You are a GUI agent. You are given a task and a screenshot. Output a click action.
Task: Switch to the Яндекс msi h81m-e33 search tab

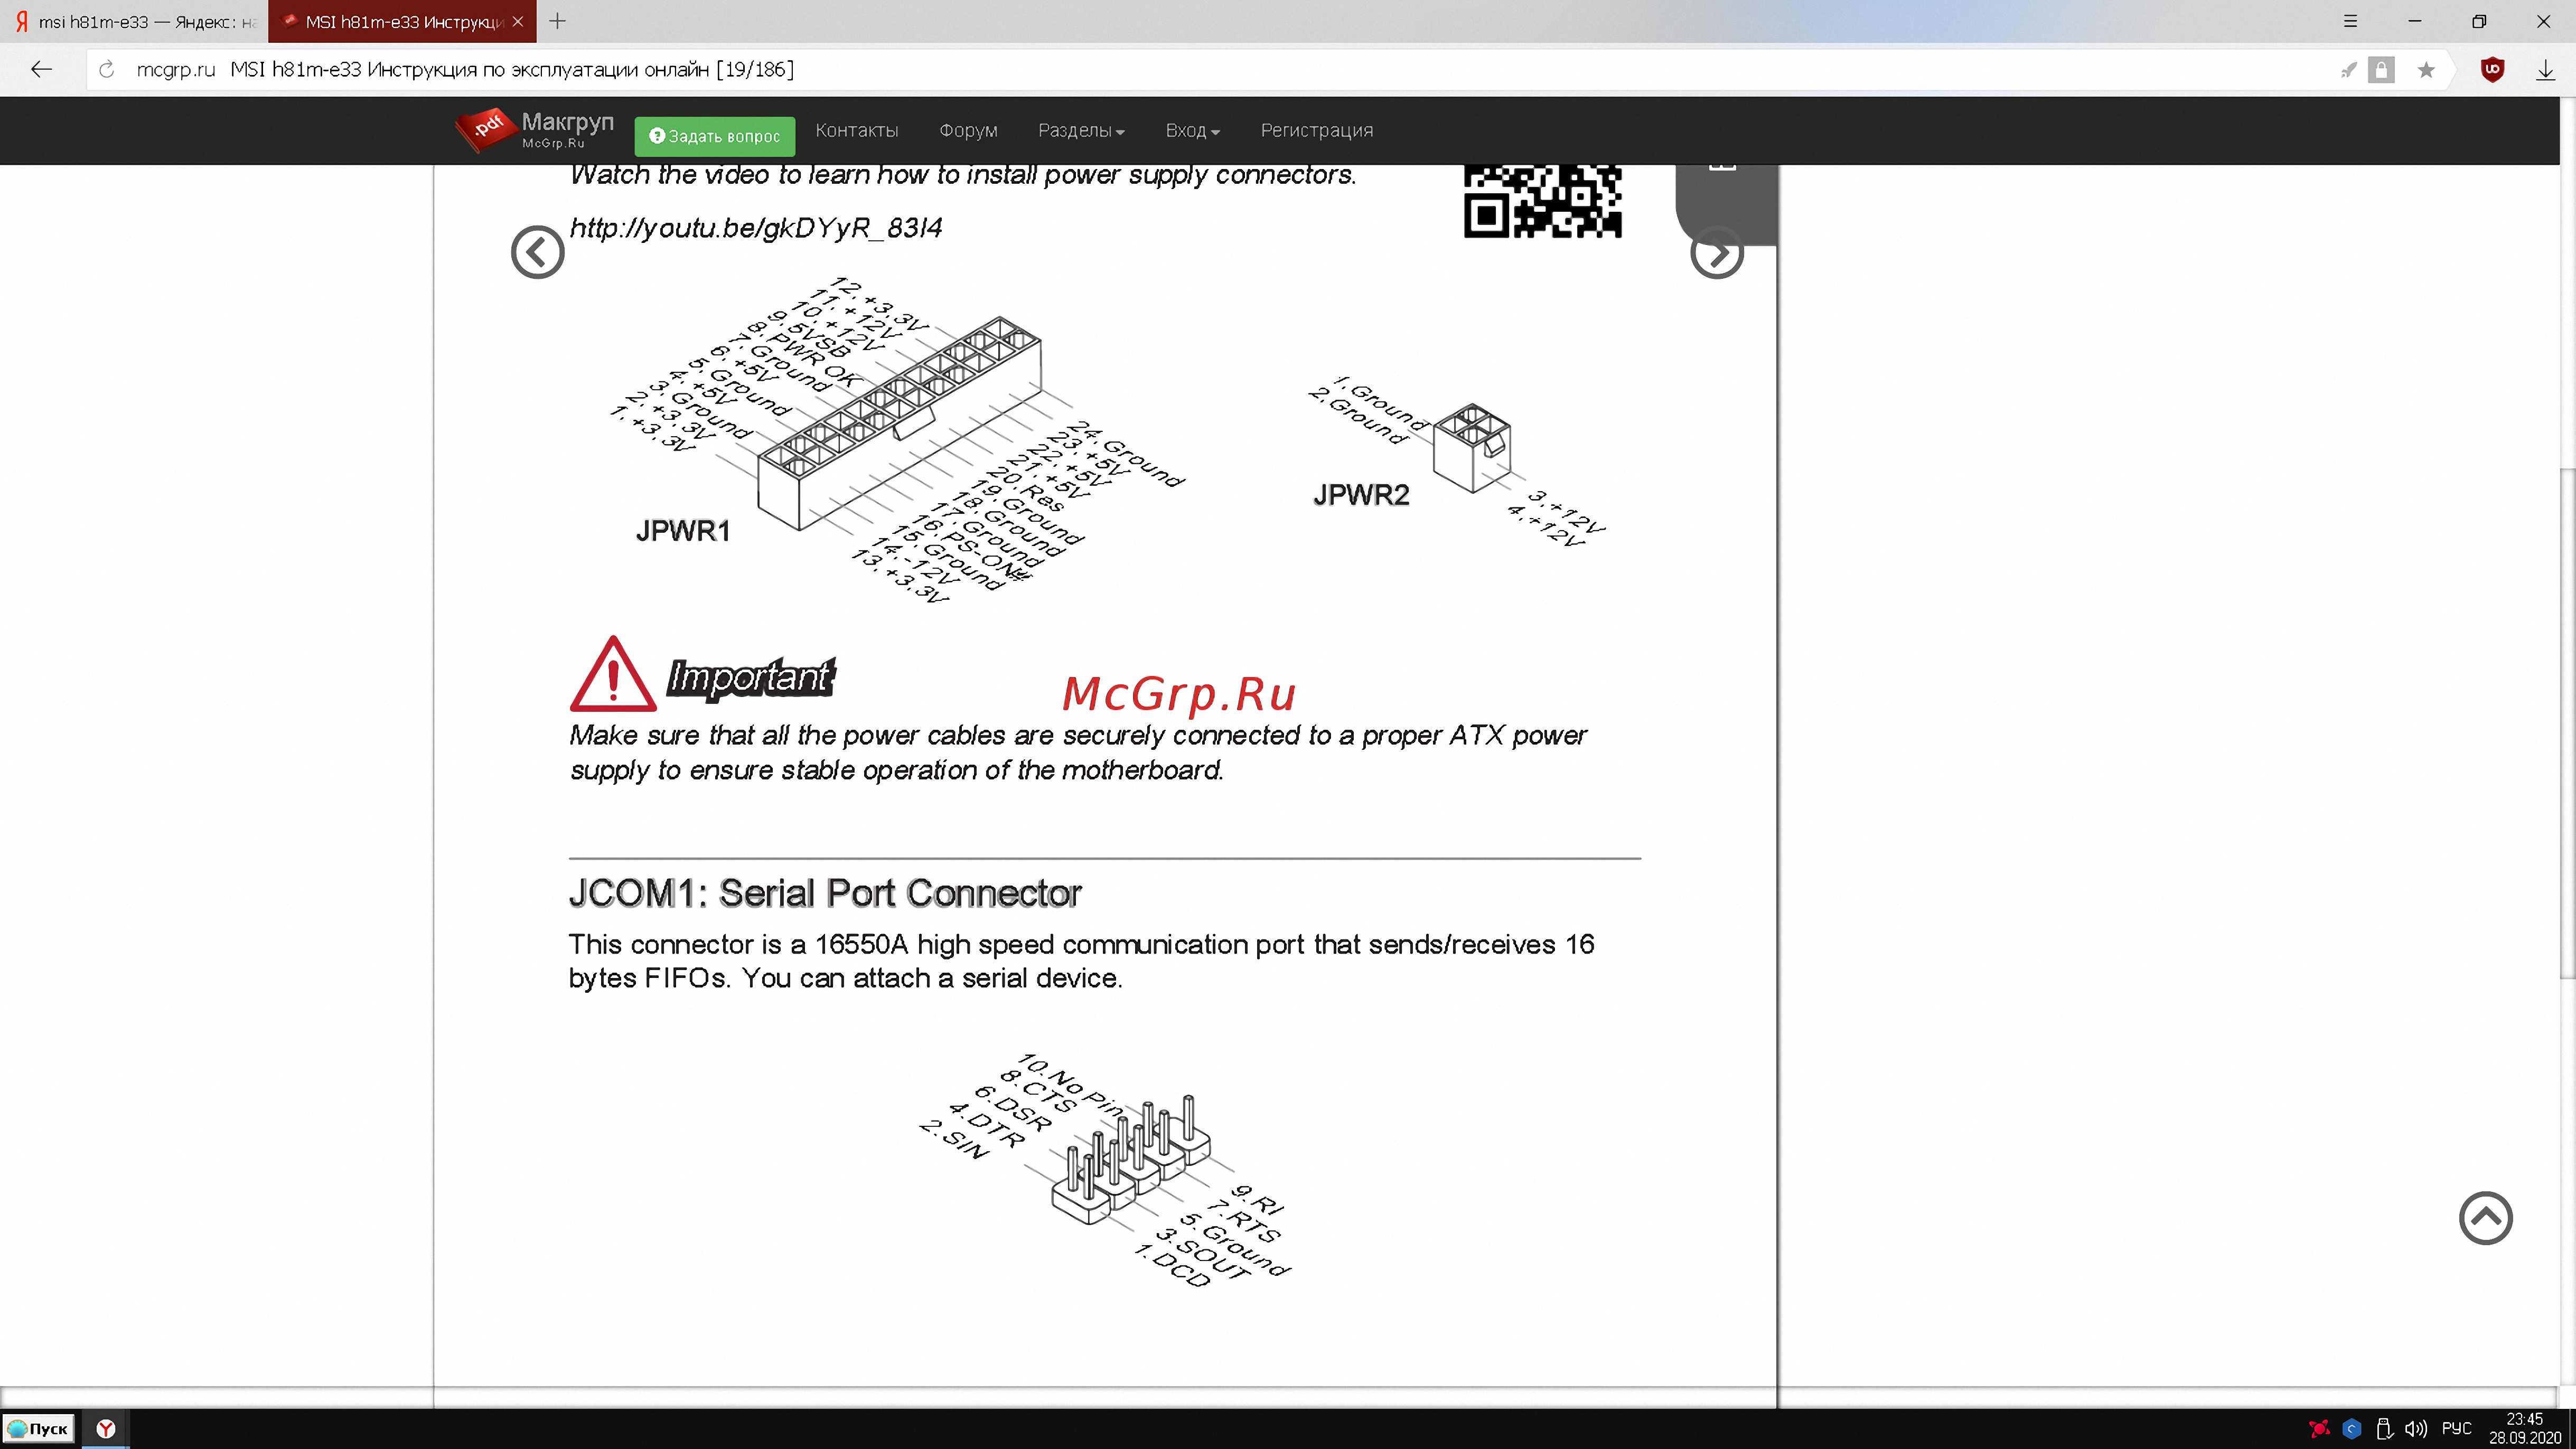[134, 21]
